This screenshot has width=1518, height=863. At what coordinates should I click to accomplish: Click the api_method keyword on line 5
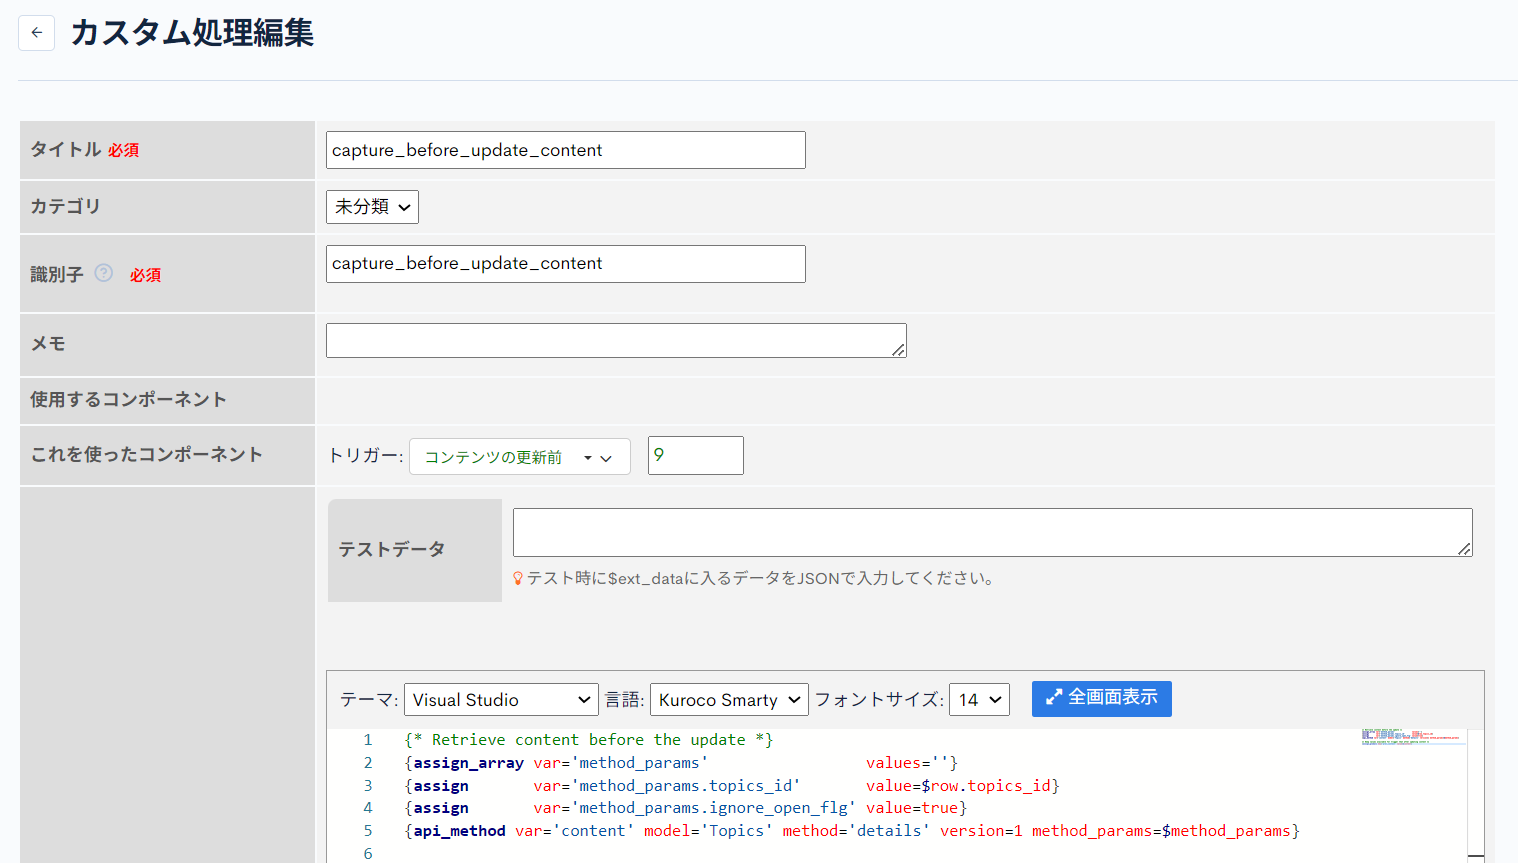coord(459,831)
